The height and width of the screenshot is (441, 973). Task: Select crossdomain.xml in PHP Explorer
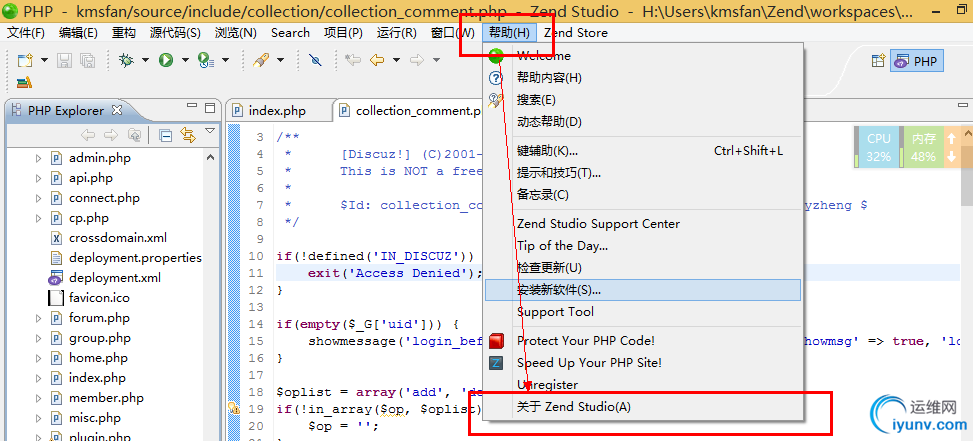click(x=117, y=238)
